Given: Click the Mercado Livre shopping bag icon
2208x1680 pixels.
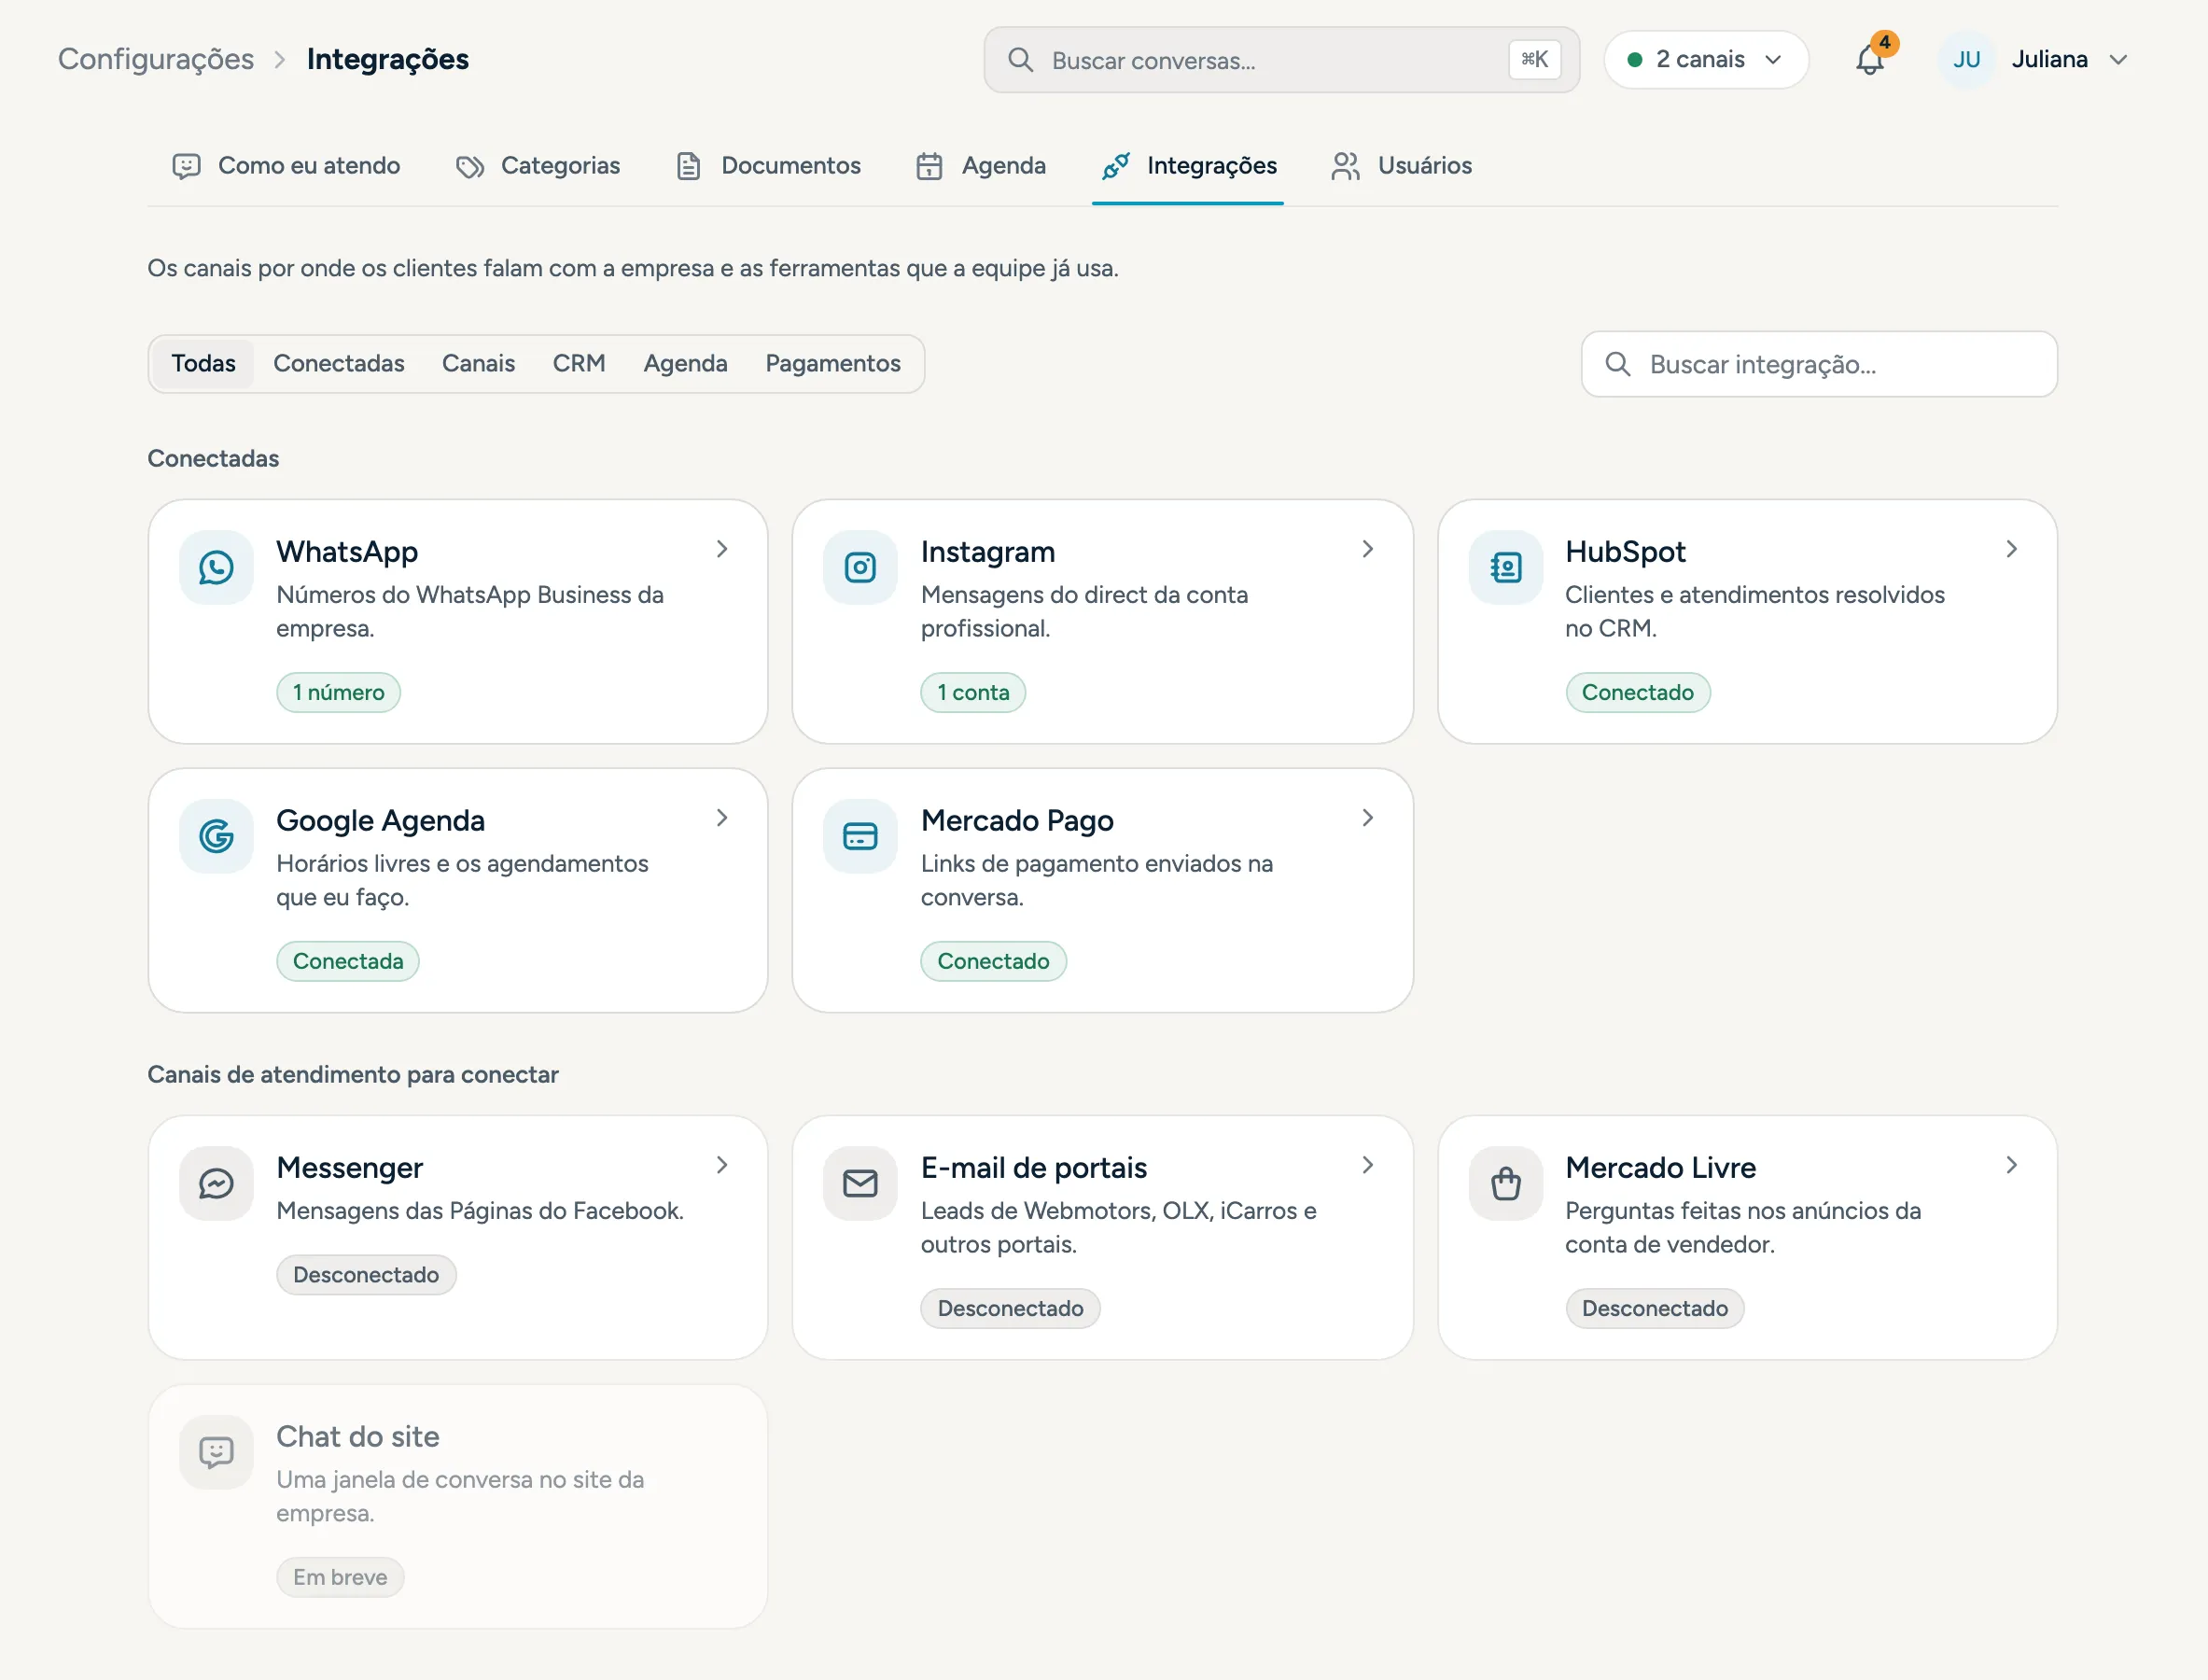Looking at the screenshot, I should click(1505, 1183).
